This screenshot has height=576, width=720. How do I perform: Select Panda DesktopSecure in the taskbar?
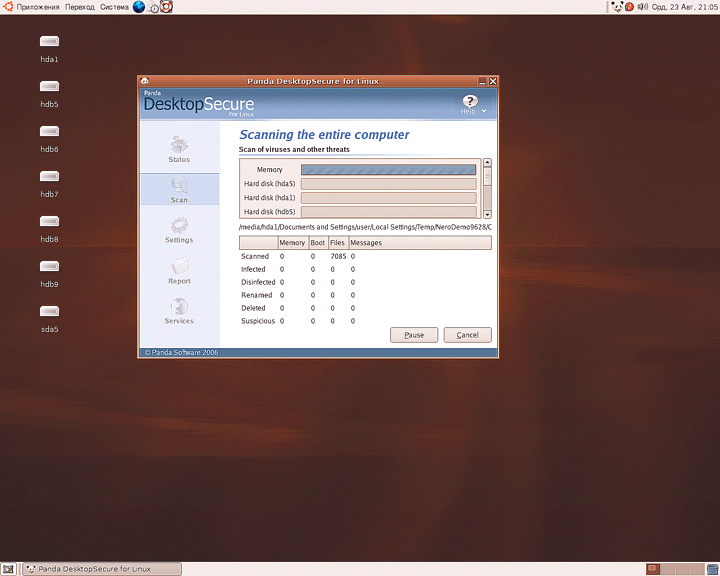(x=102, y=569)
